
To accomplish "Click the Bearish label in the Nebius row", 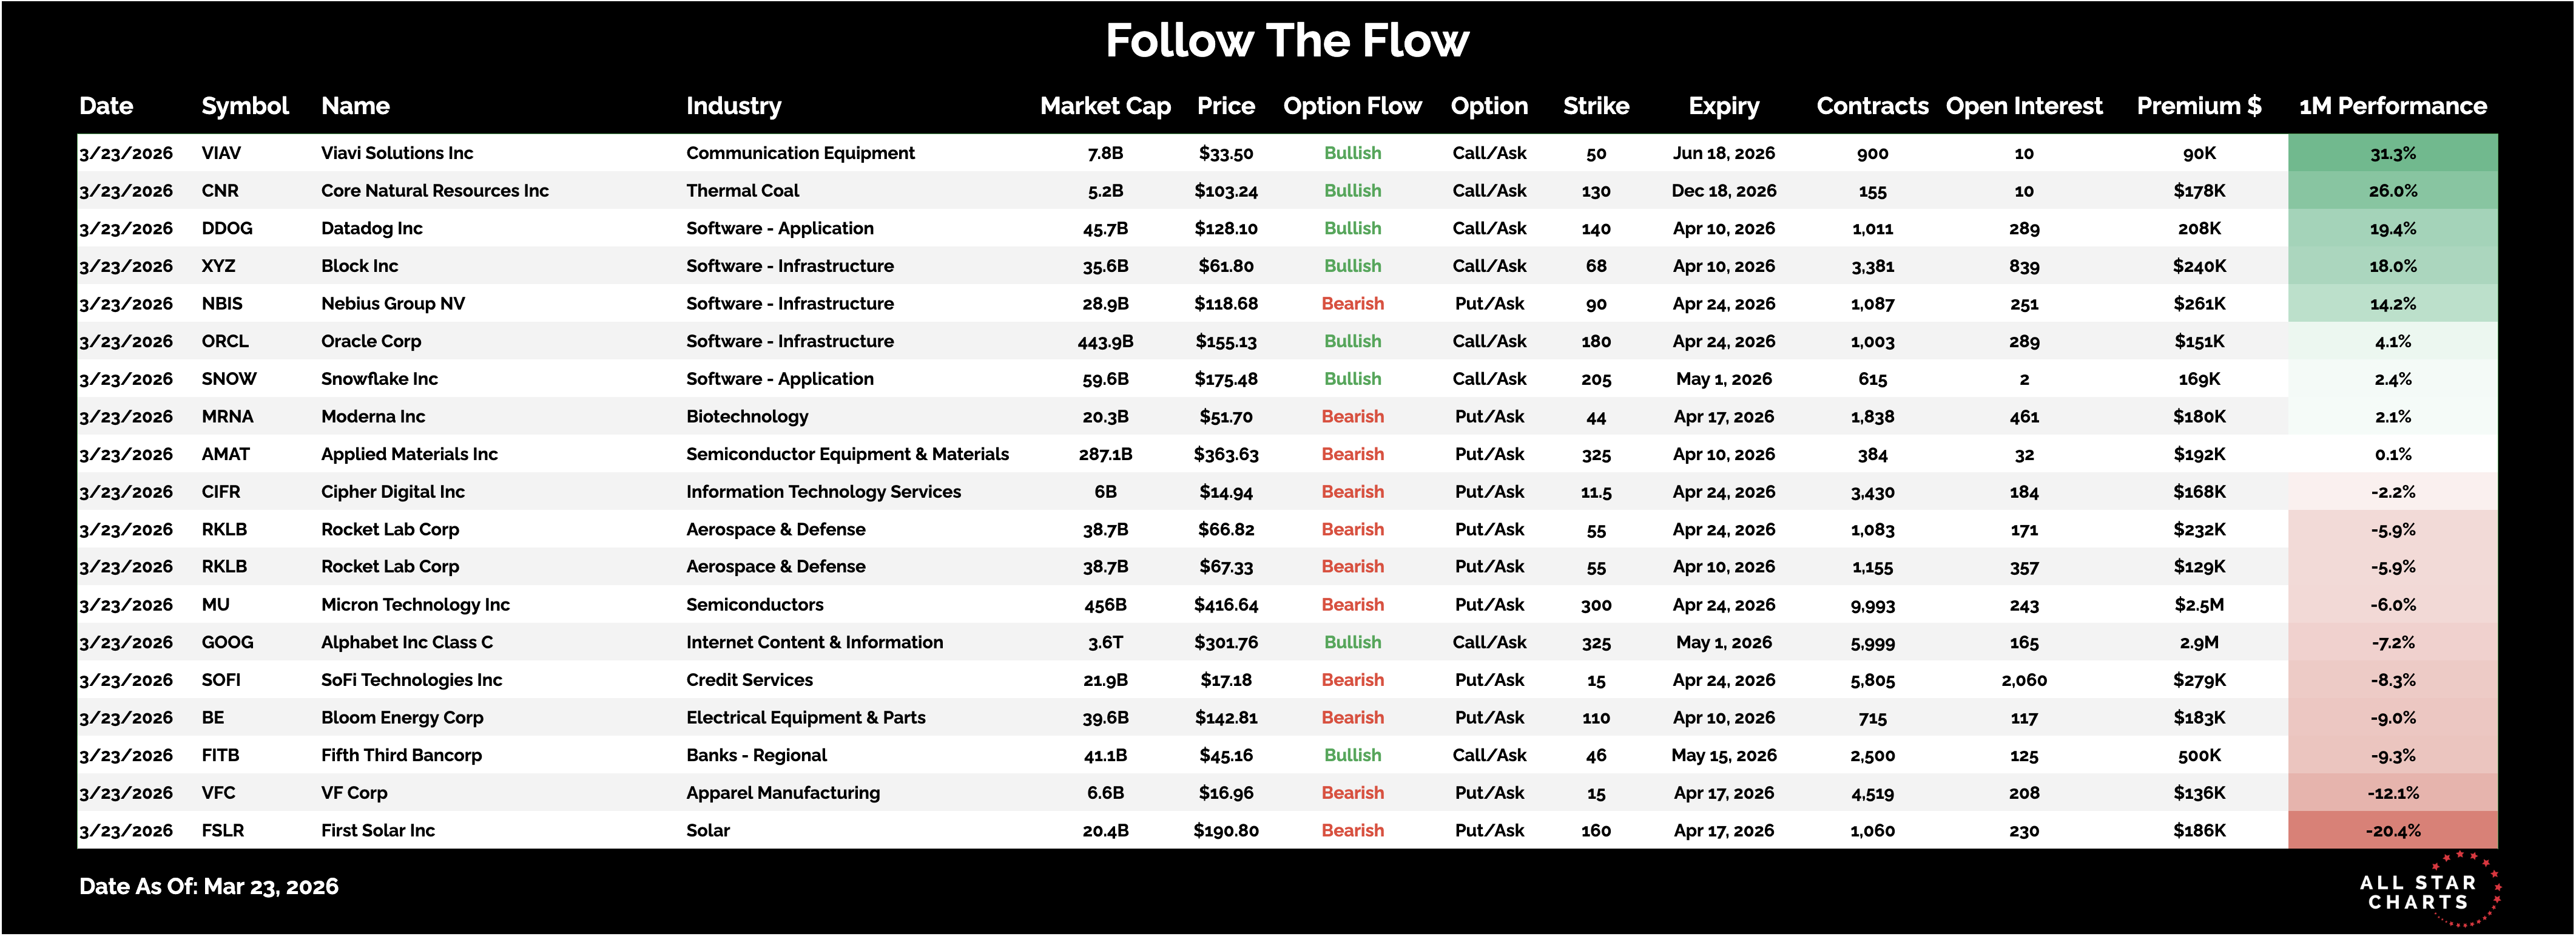I will pyautogui.click(x=1352, y=303).
